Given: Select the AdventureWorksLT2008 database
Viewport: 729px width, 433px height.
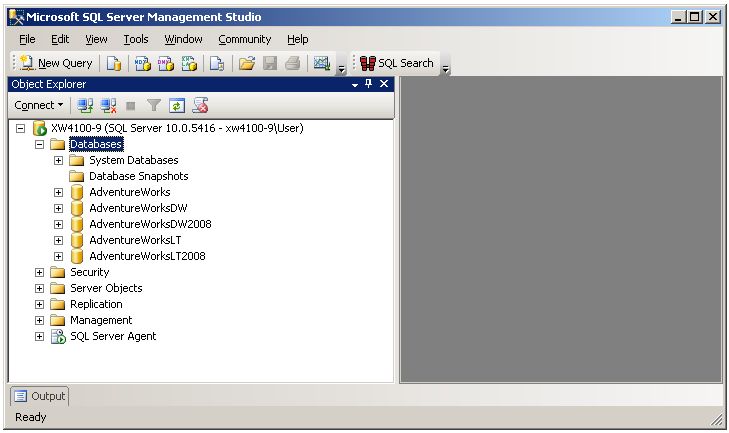Looking at the screenshot, I should coord(147,256).
